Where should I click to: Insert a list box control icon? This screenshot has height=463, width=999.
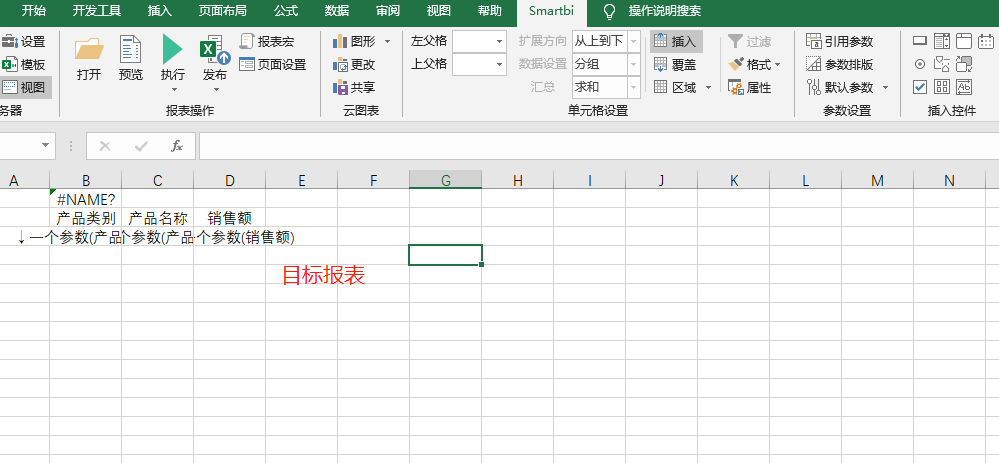click(x=942, y=41)
